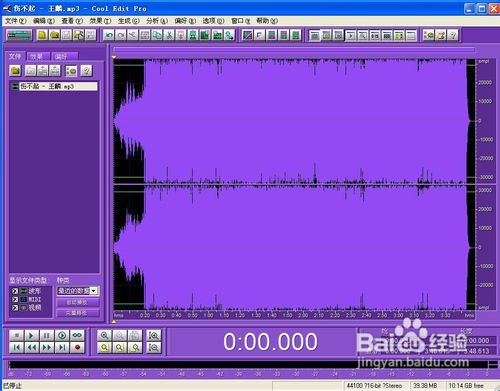Open the 帮助 menu
This screenshot has width=500, height=391.
click(x=267, y=21)
